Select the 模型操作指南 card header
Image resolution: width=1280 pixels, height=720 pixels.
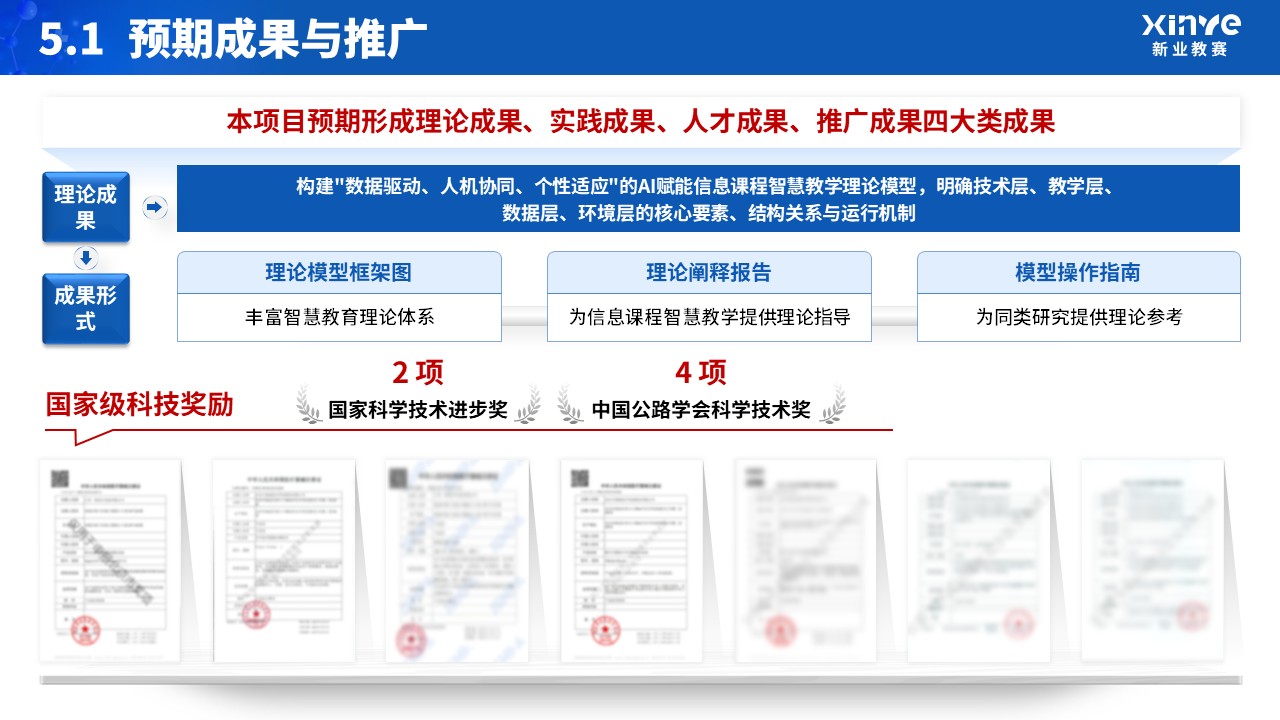point(1078,272)
